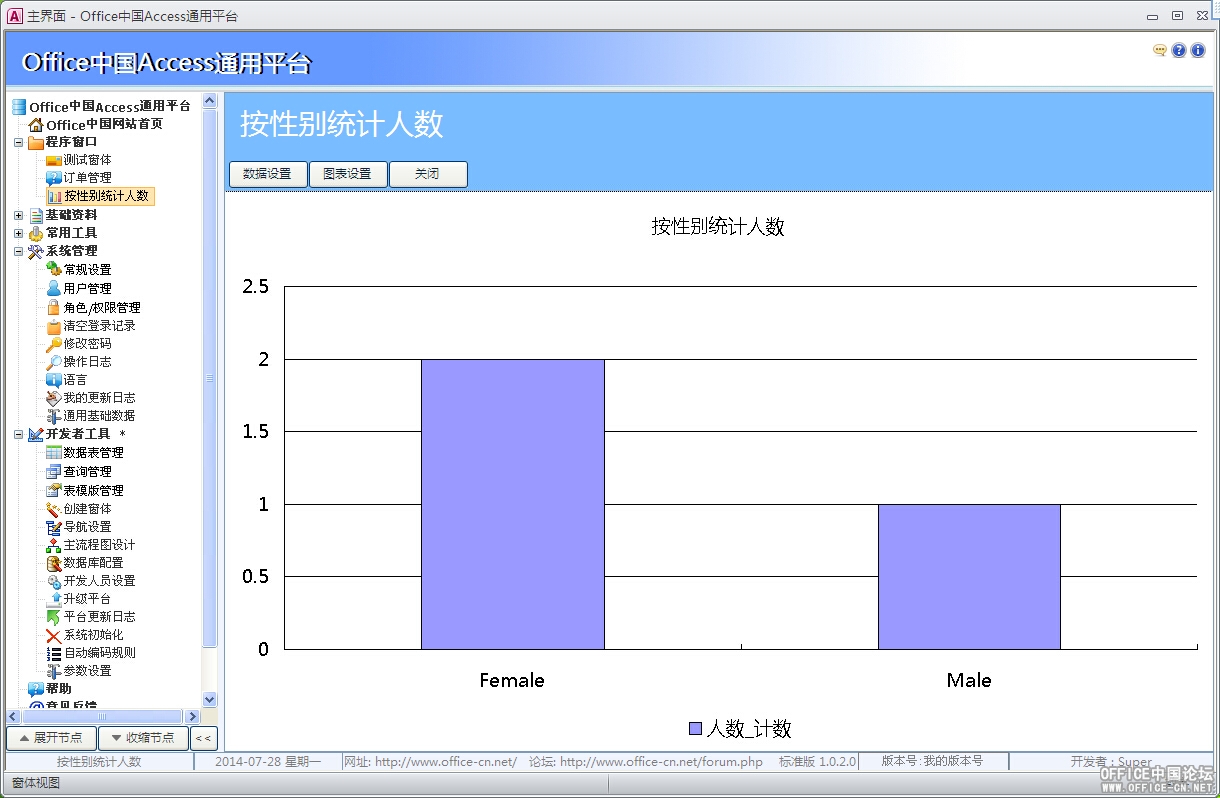Click the 2014-07-28 星期一 date in status bar
Viewport: 1220px width, 798px height.
[267, 762]
